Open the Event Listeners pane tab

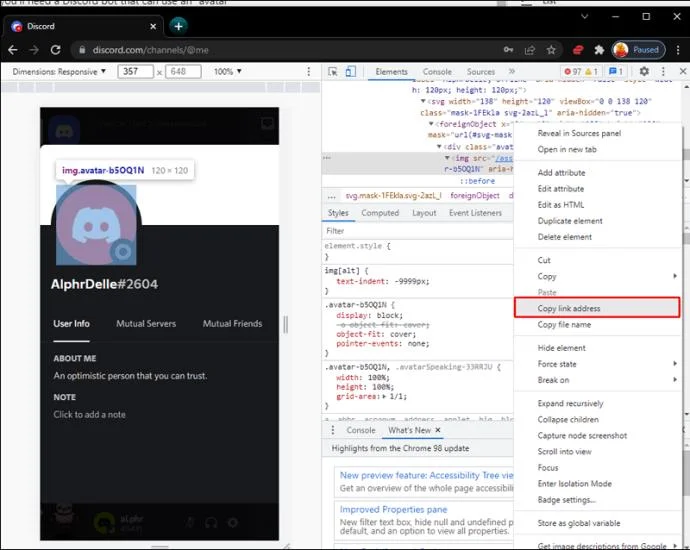coord(475,213)
